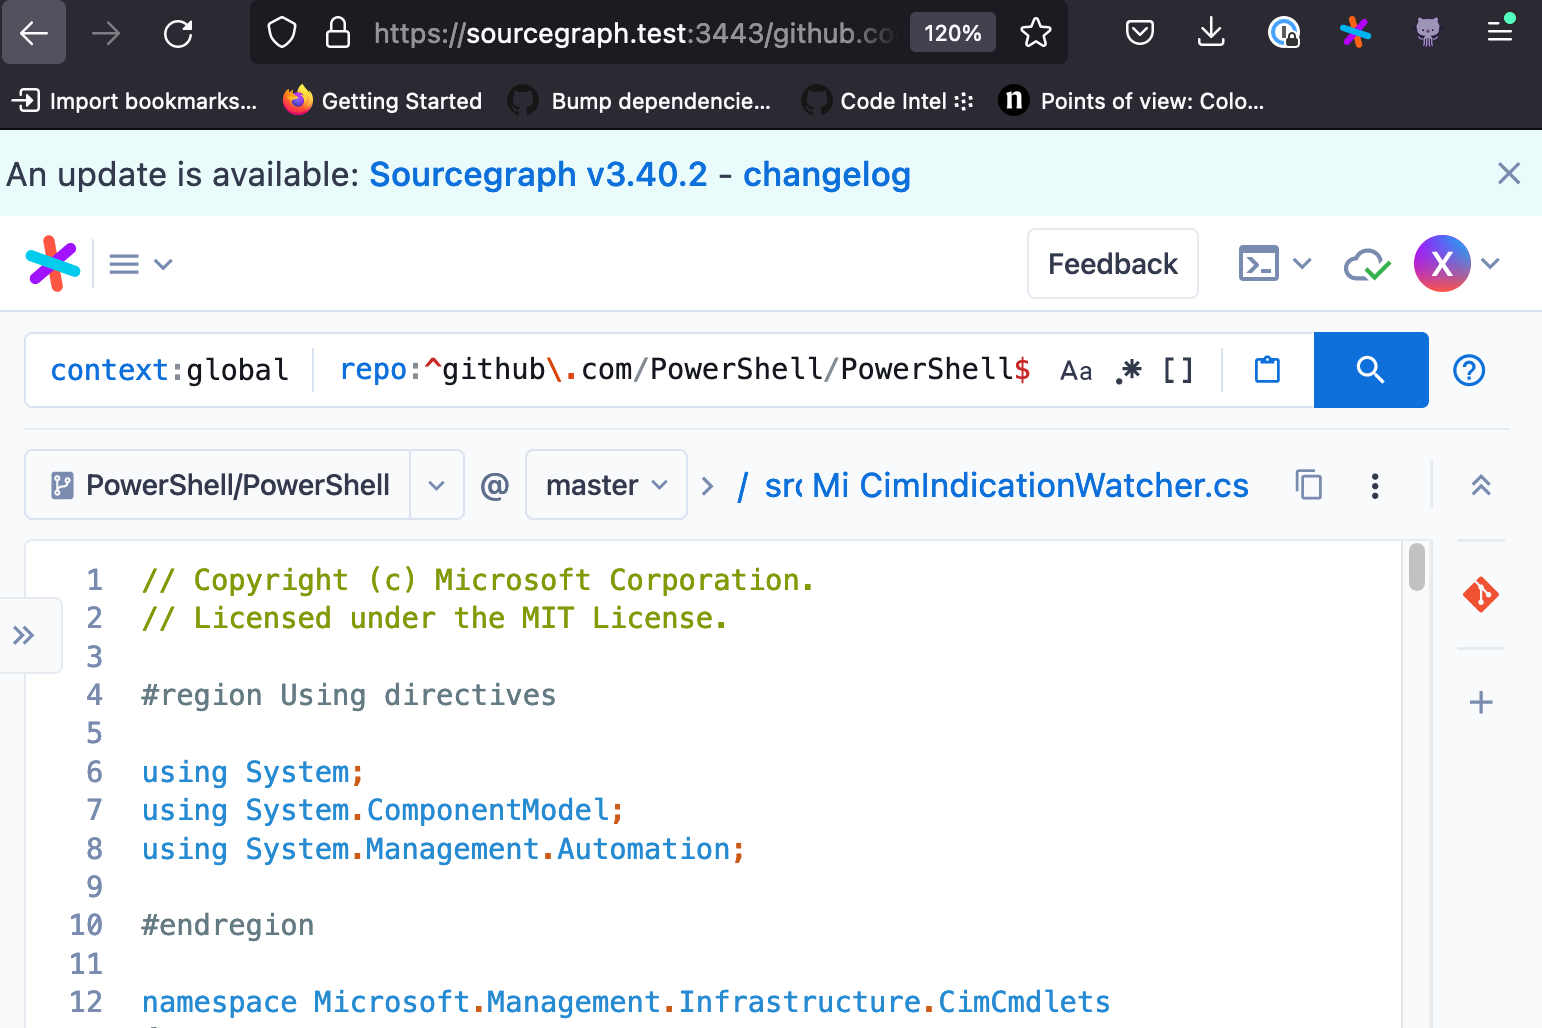Open the browser downloads icon
The image size is (1542, 1028).
click(x=1211, y=33)
